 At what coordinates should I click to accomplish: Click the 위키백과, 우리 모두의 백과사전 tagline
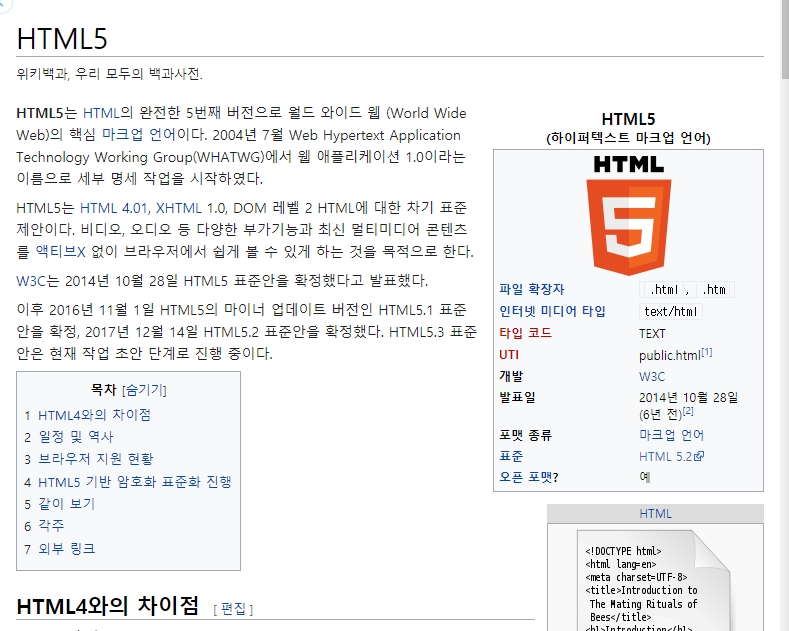tap(109, 74)
